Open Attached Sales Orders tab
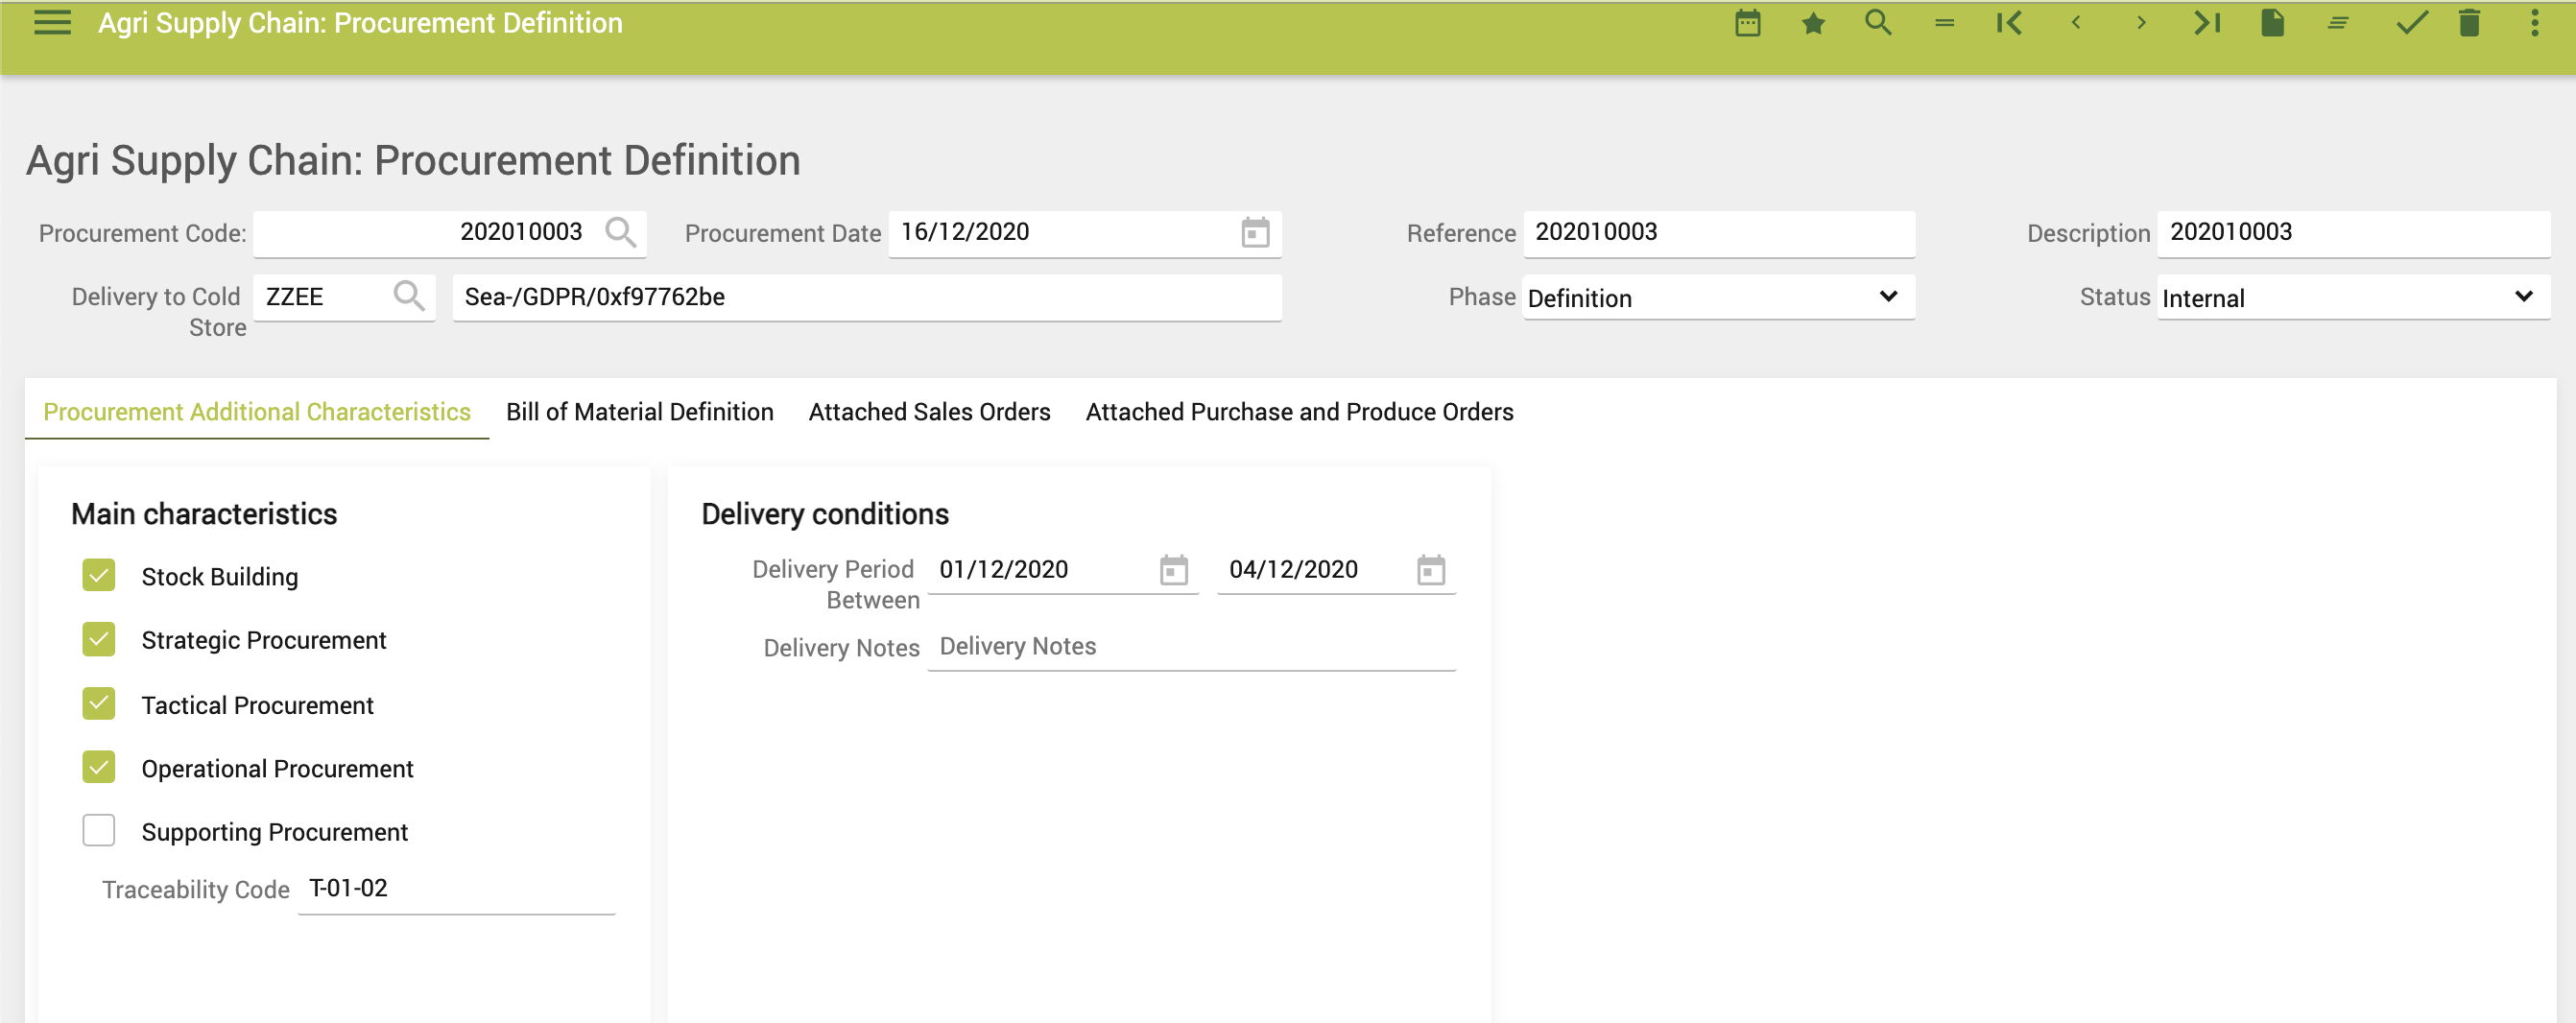 (x=929, y=412)
